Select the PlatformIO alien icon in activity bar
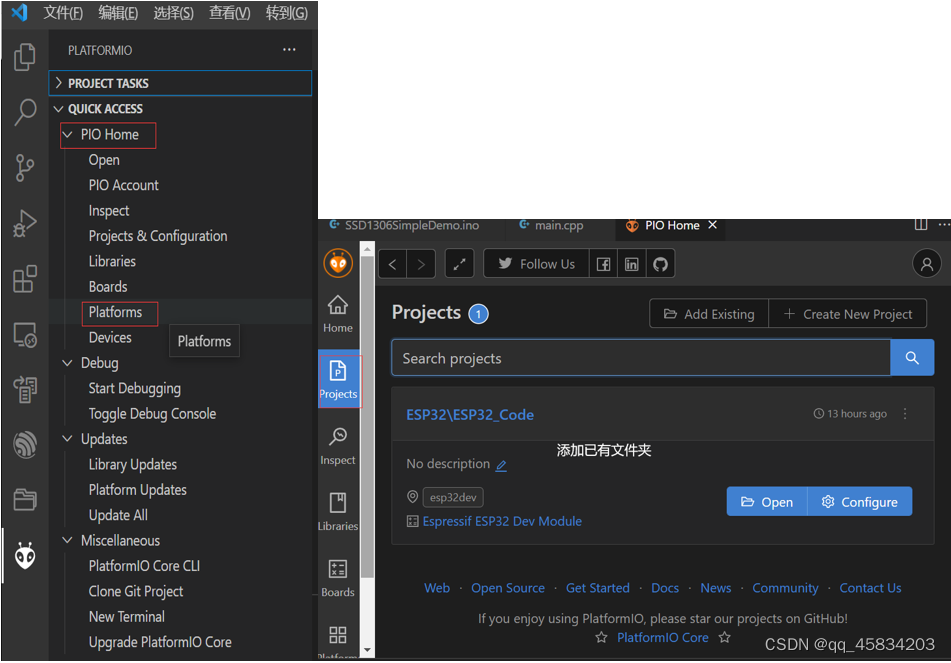The image size is (951, 663). pos(25,555)
